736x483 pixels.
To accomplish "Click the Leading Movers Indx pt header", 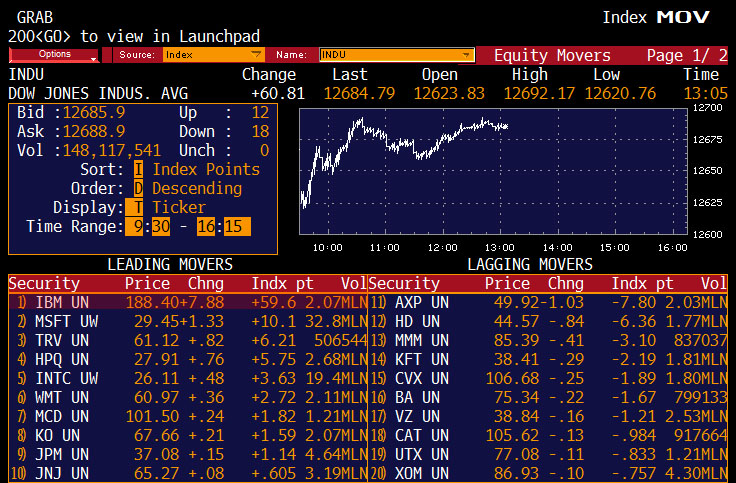I will coord(282,284).
